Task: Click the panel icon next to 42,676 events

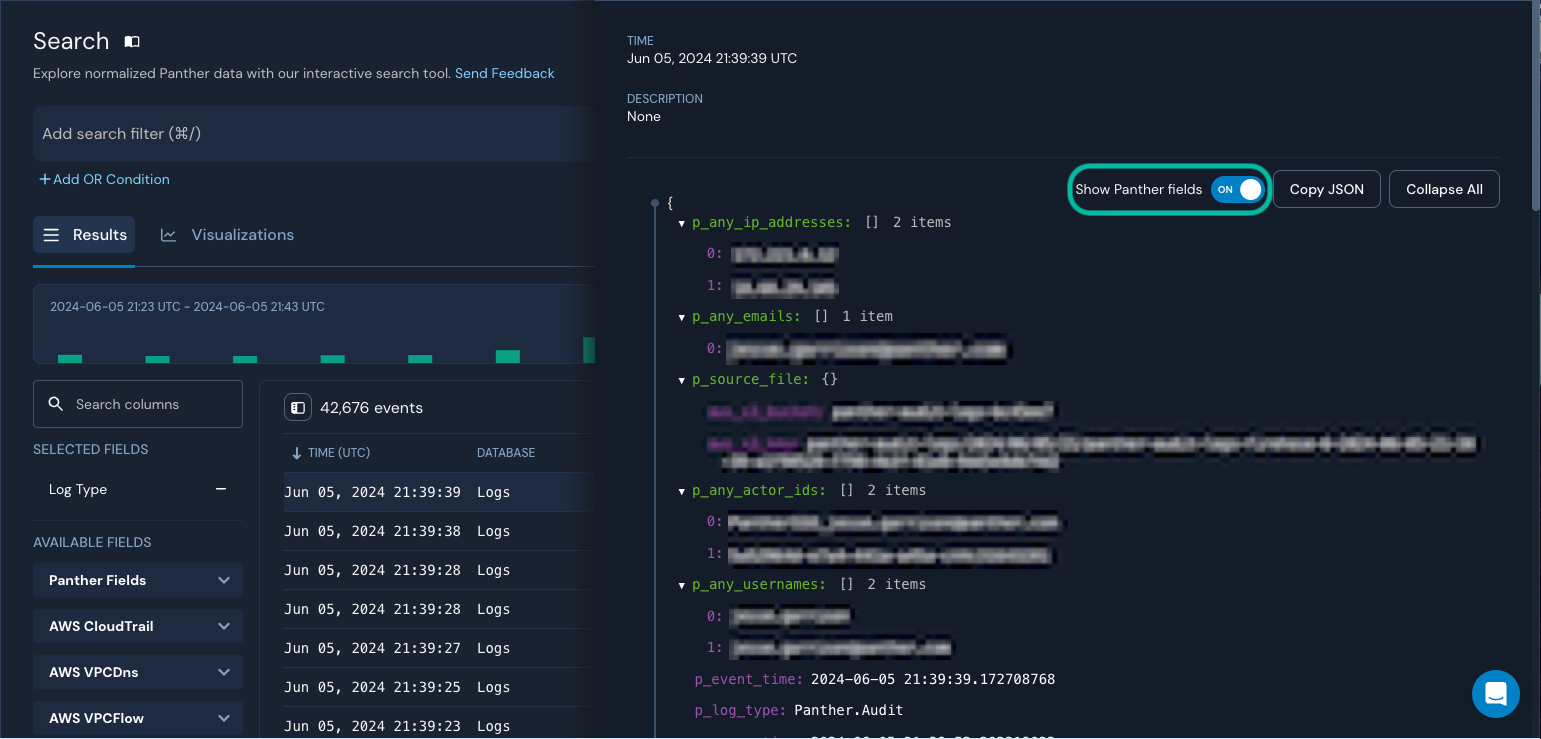Action: tap(298, 407)
